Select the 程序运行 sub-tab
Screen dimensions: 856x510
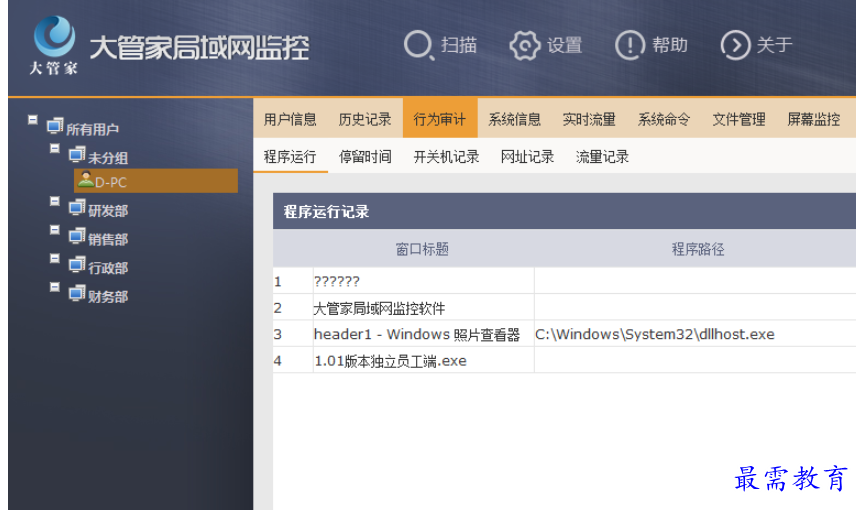click(290, 157)
